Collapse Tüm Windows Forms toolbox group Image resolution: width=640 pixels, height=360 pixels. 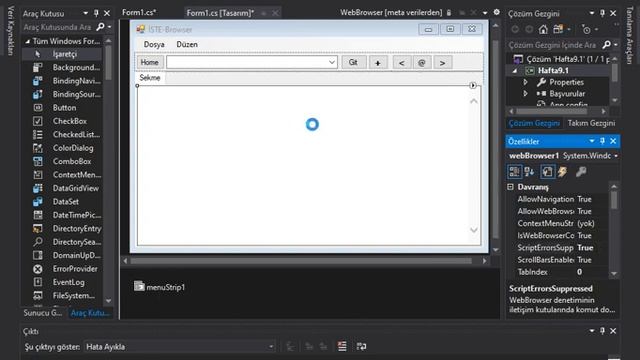pos(28,41)
